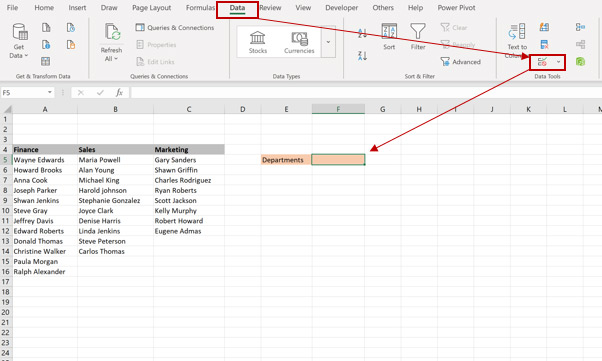
Task: Select the Data ribbon tab
Action: point(237,8)
